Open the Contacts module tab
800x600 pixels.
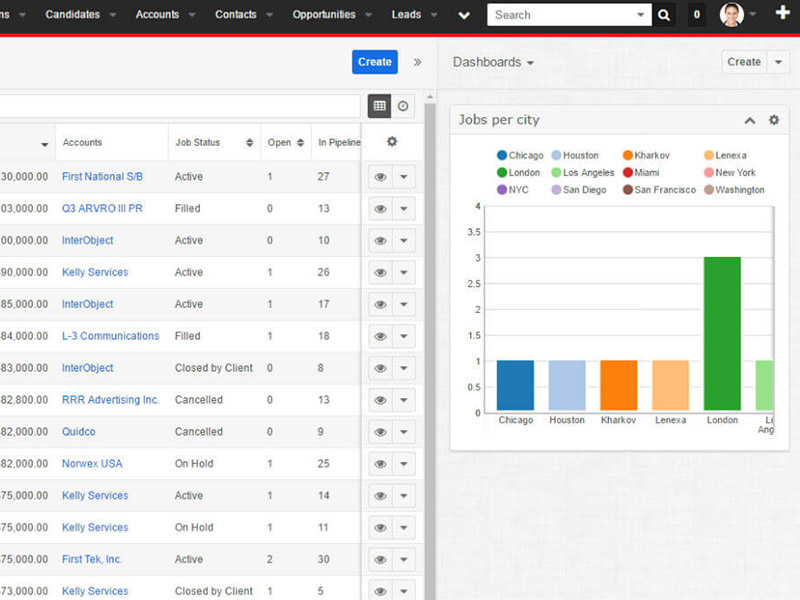pyautogui.click(x=236, y=14)
